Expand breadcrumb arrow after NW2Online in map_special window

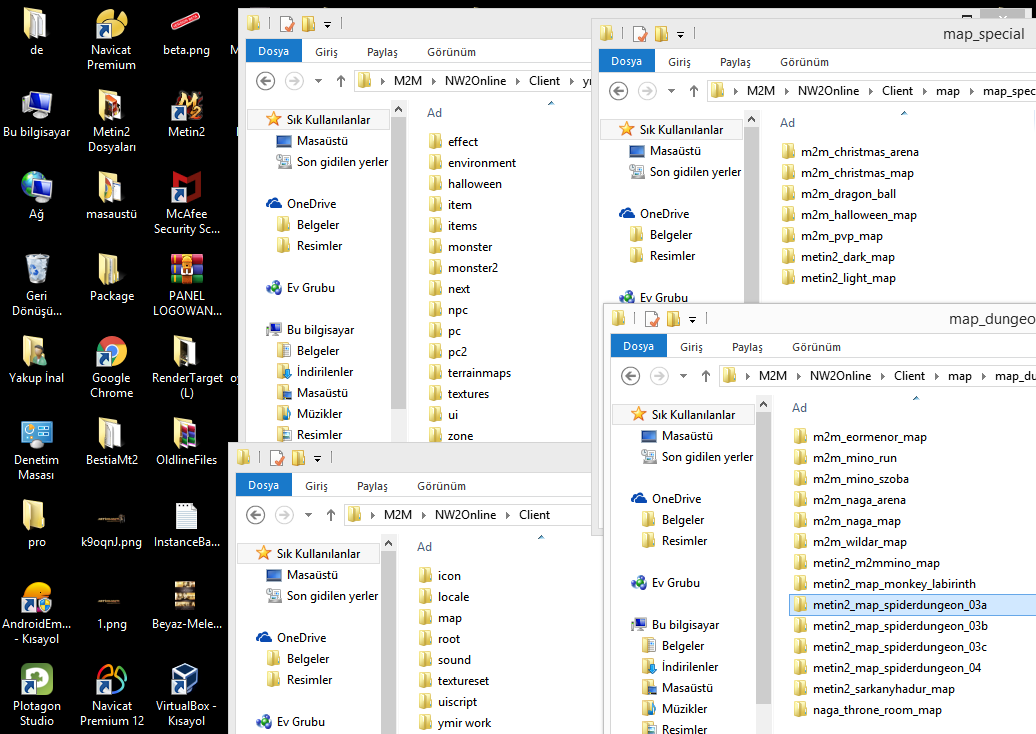tap(871, 91)
